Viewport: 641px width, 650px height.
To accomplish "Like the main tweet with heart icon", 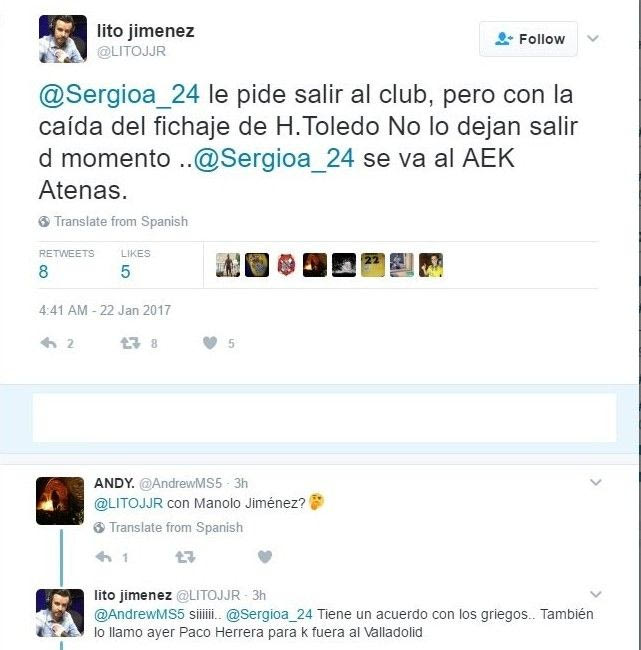I will 210,343.
